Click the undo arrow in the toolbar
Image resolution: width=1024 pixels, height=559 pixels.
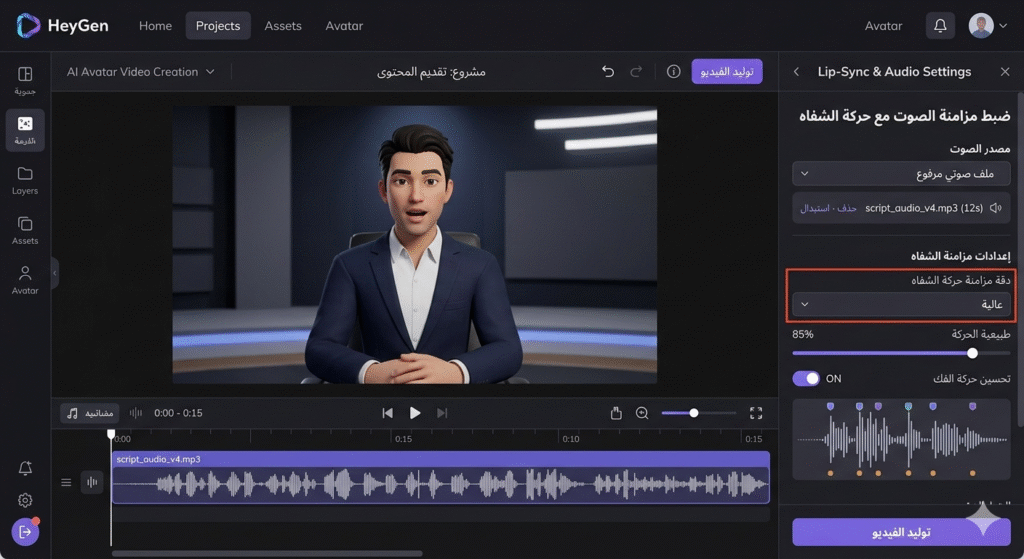click(x=608, y=72)
